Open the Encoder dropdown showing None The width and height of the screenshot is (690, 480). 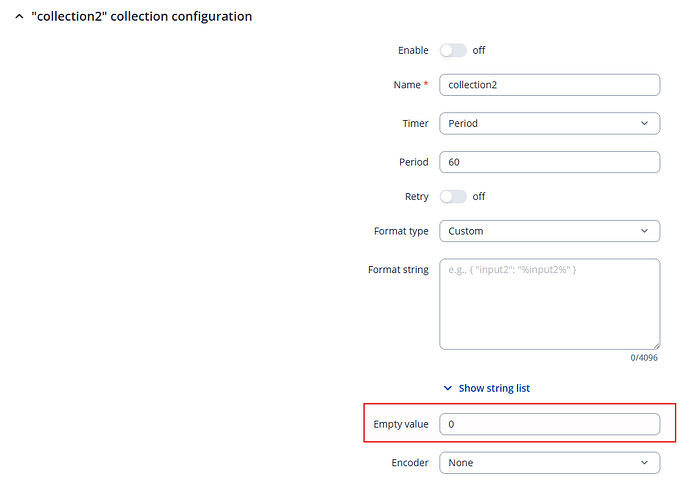click(x=549, y=463)
